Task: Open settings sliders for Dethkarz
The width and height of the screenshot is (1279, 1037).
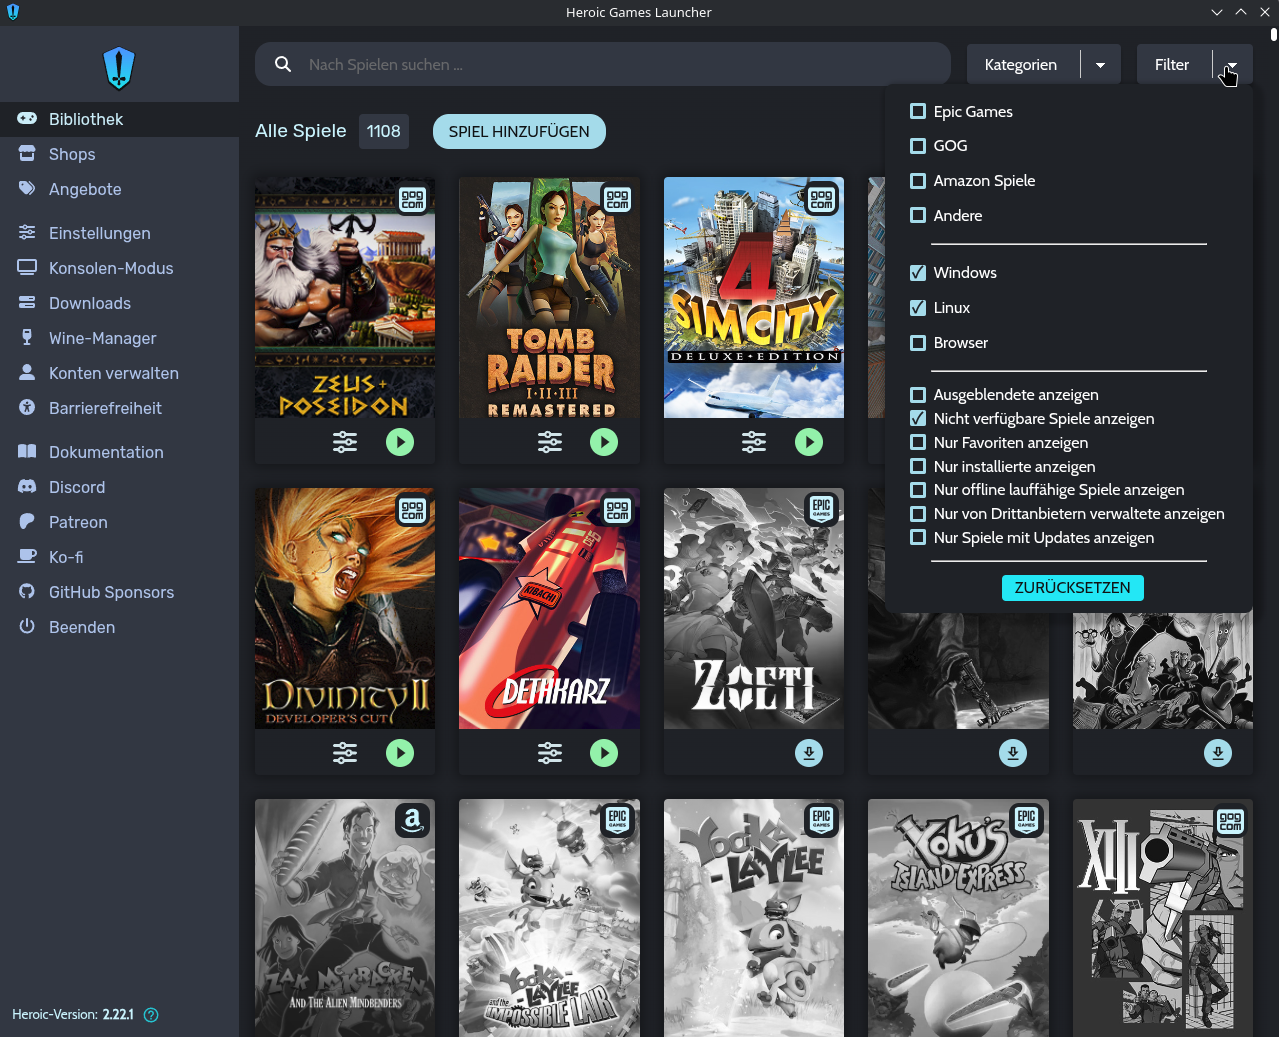Action: pos(550,753)
